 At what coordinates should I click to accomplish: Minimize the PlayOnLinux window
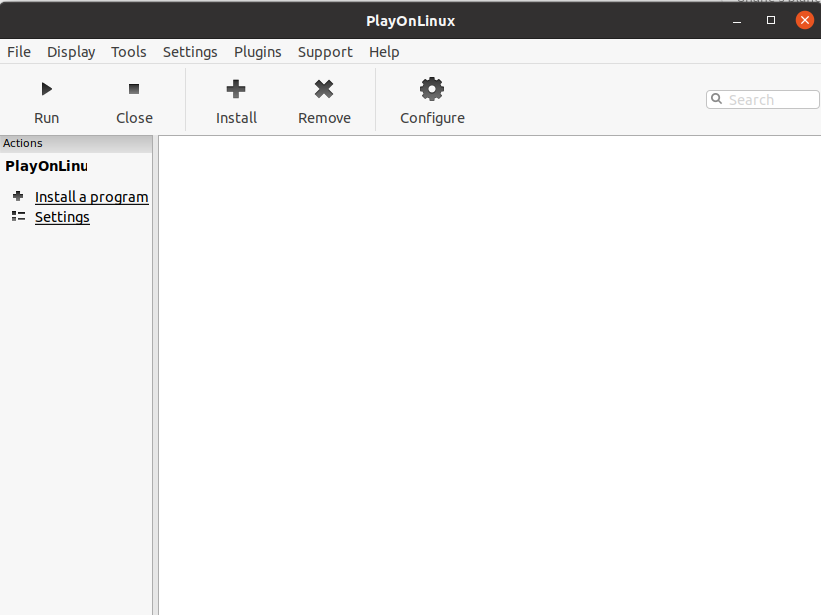point(737,21)
